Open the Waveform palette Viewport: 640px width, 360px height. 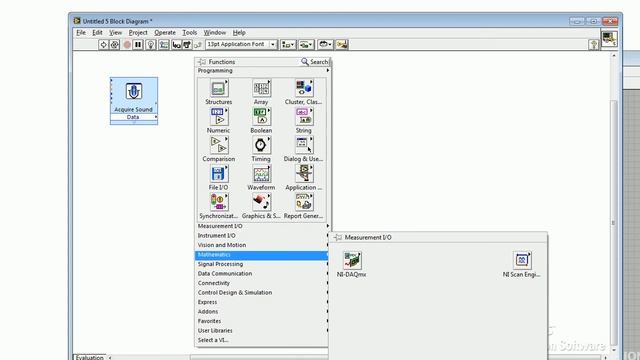tap(261, 178)
